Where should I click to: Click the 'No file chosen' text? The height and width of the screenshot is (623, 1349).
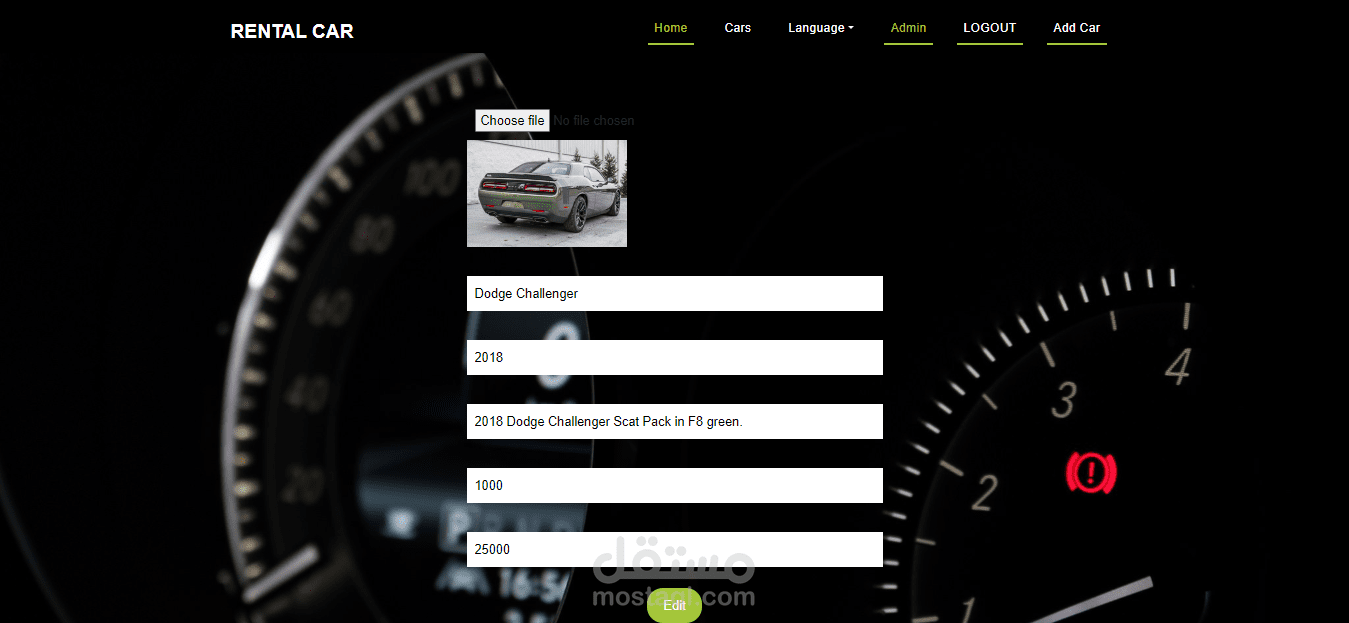594,121
